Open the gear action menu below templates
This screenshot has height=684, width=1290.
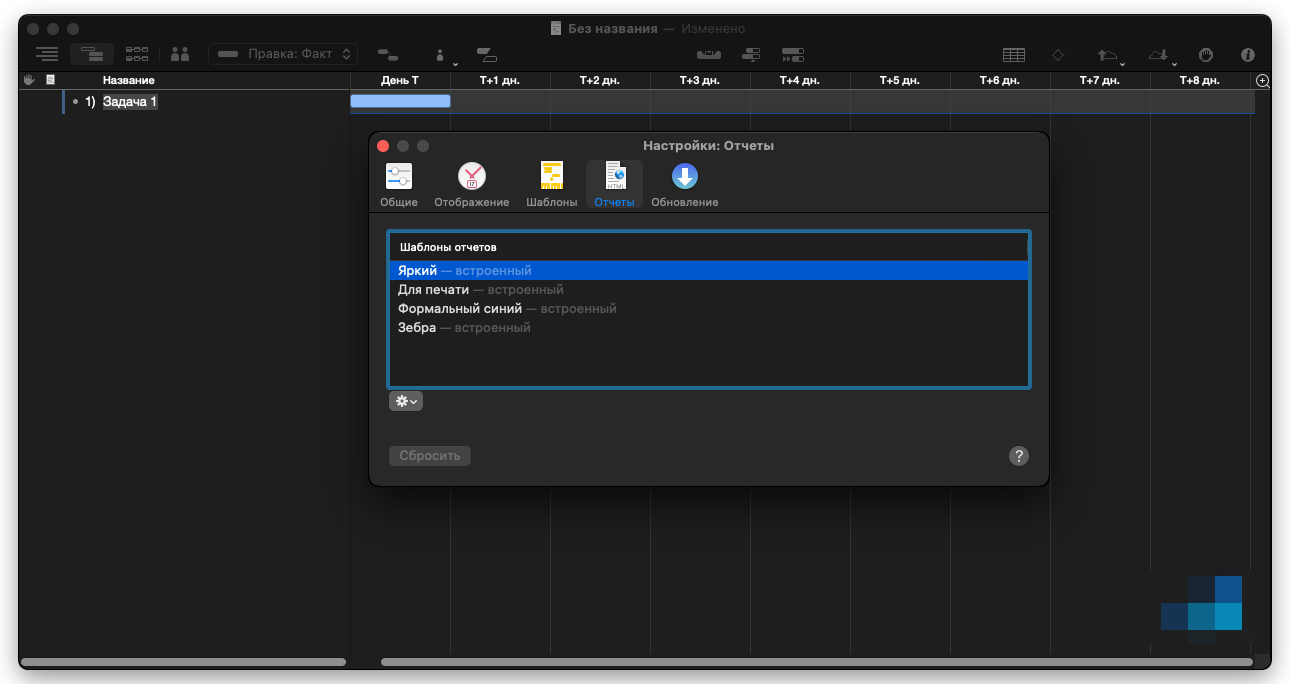(405, 401)
